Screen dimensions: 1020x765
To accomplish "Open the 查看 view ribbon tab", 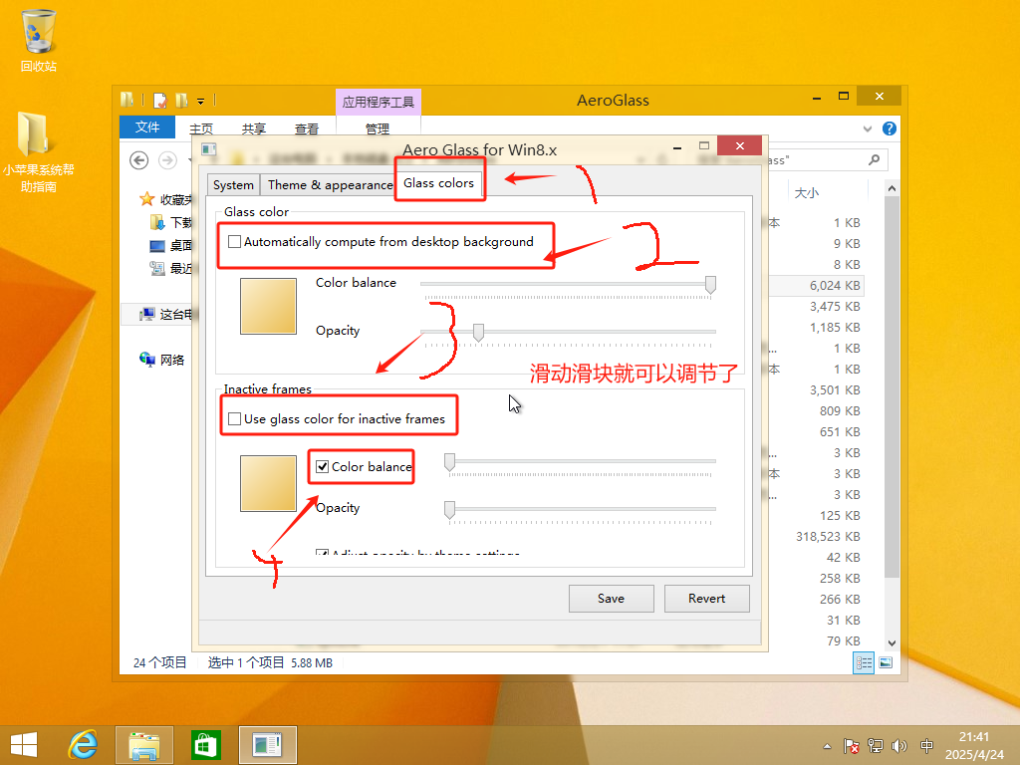I will click(x=306, y=129).
